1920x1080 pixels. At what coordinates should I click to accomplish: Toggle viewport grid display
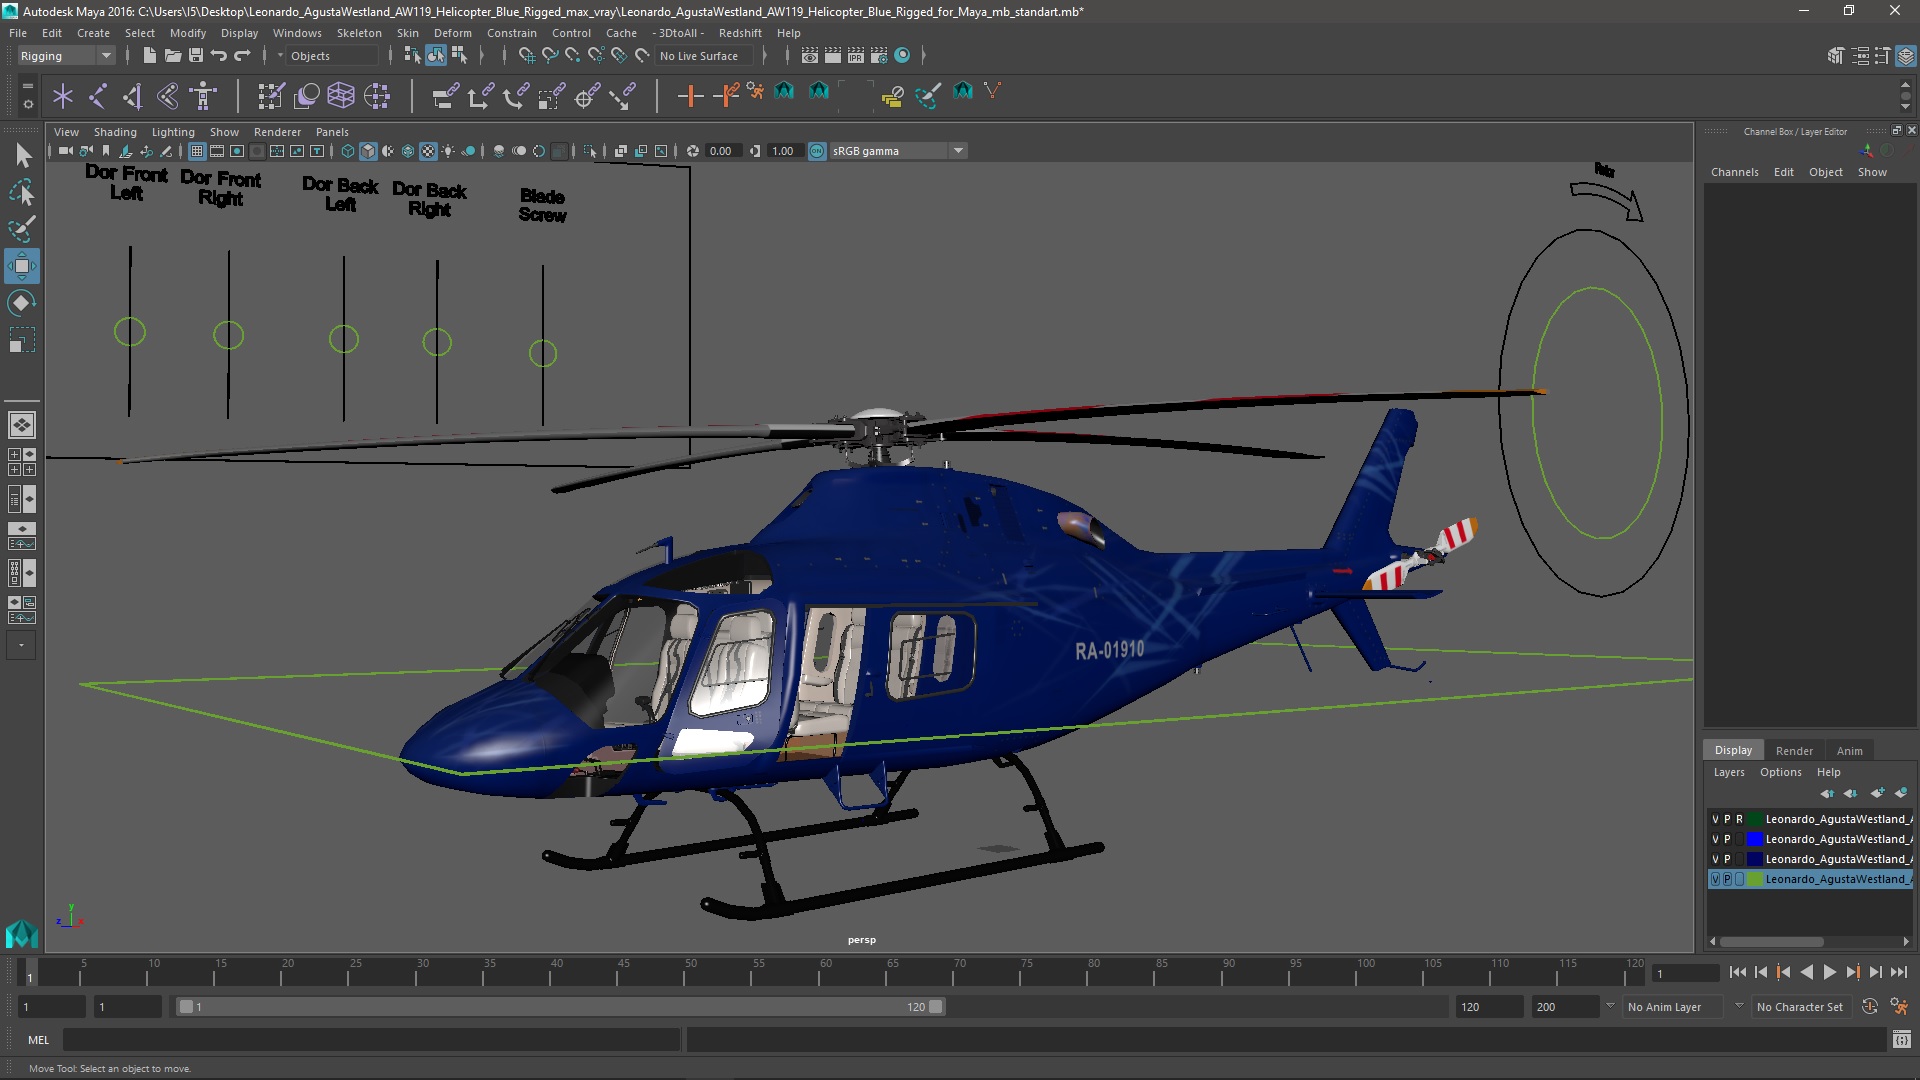point(197,151)
